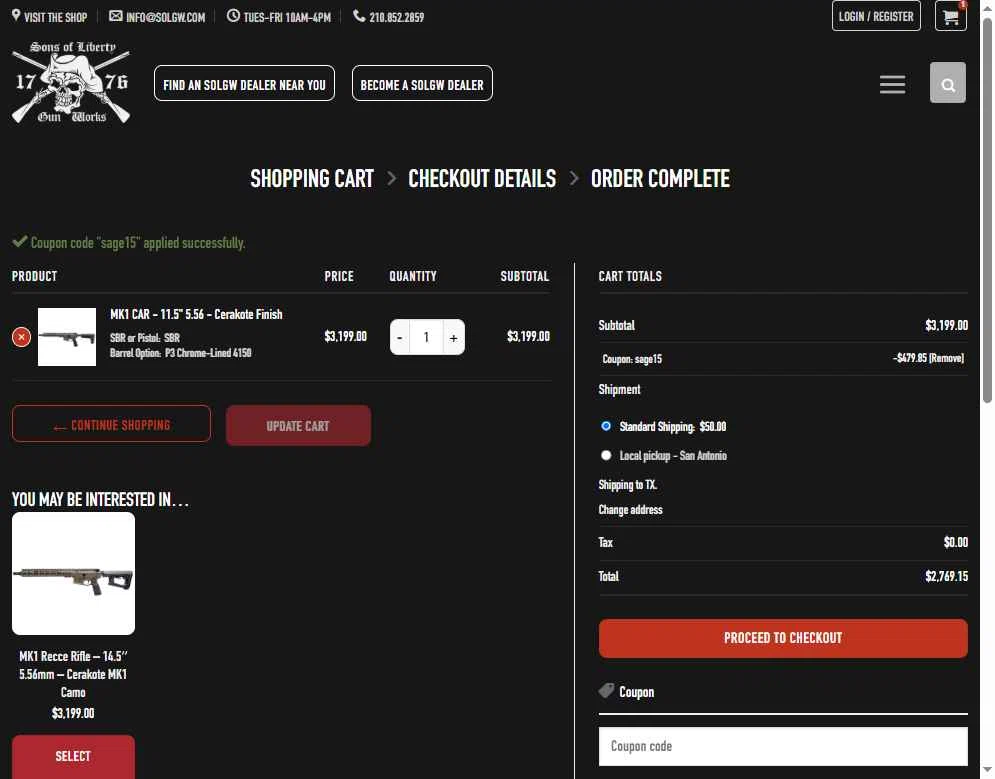Click Select button for MK1 Recce Rifle
This screenshot has width=995, height=779.
click(73, 756)
